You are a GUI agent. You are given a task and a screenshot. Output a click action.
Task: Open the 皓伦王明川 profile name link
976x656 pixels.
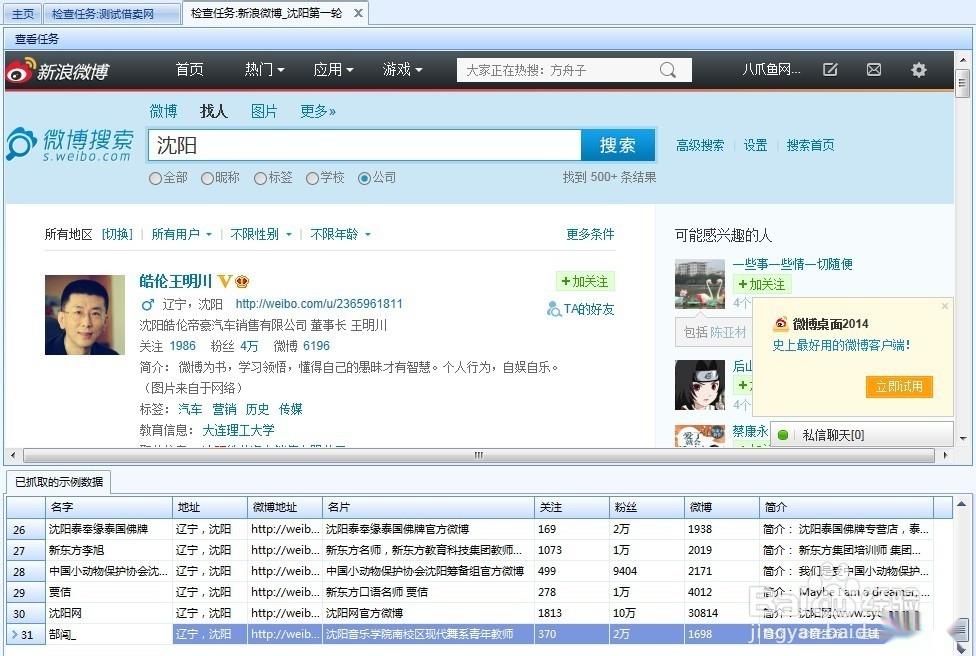point(176,281)
